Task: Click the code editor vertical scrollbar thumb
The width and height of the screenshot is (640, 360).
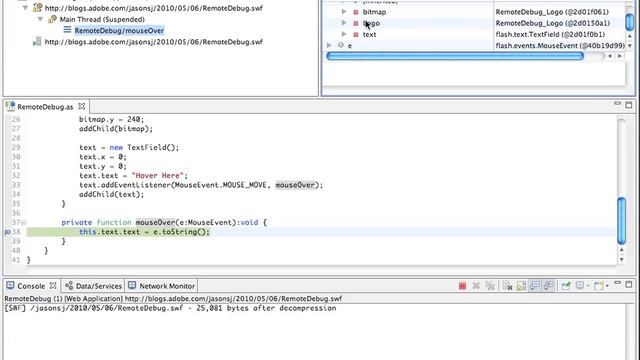Action: point(622,221)
